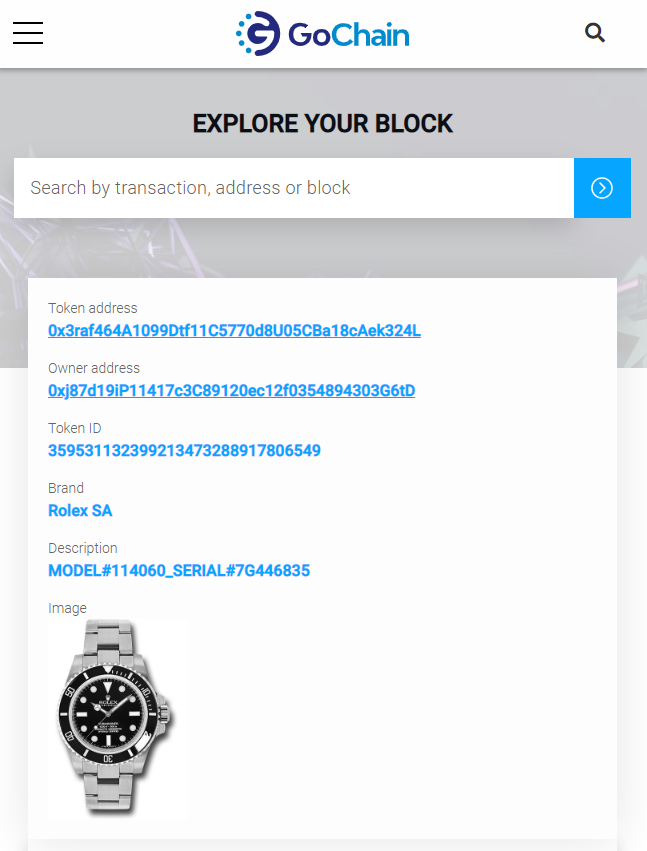The image size is (647, 851).
Task: Open the Rolex watch image thumbnail
Action: pyautogui.click(x=116, y=719)
